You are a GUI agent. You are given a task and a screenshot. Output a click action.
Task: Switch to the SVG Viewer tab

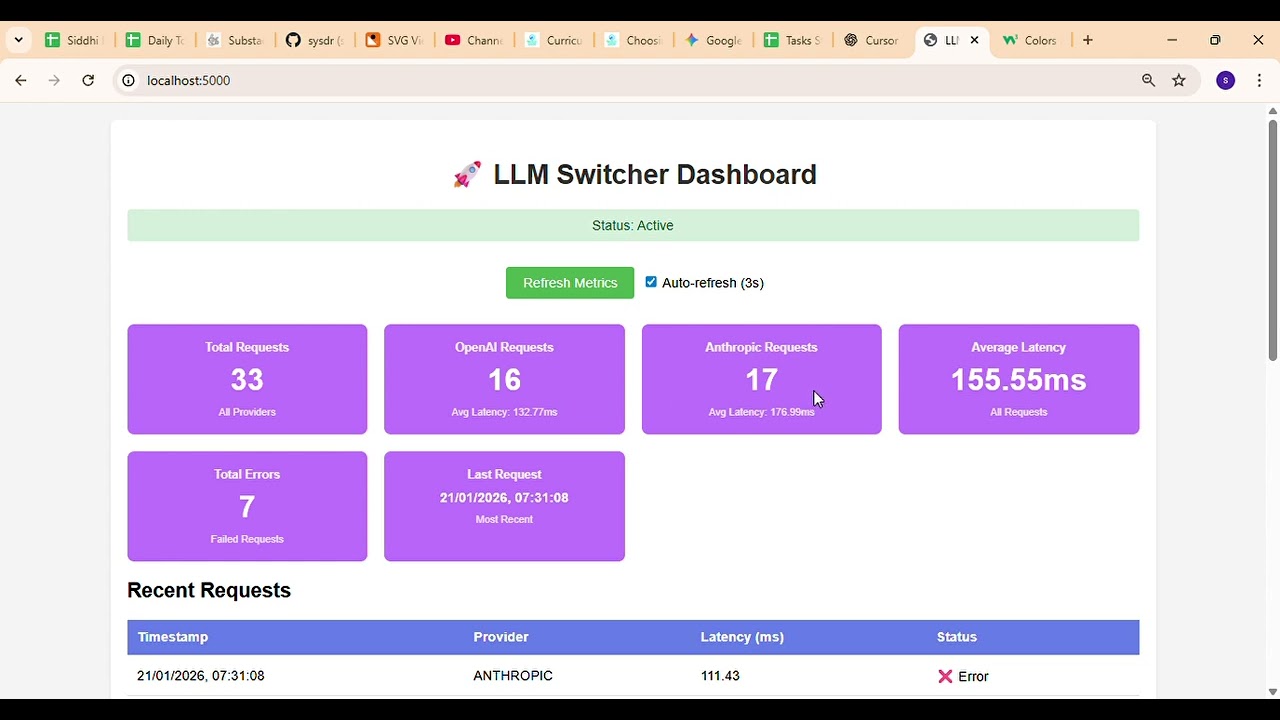395,40
